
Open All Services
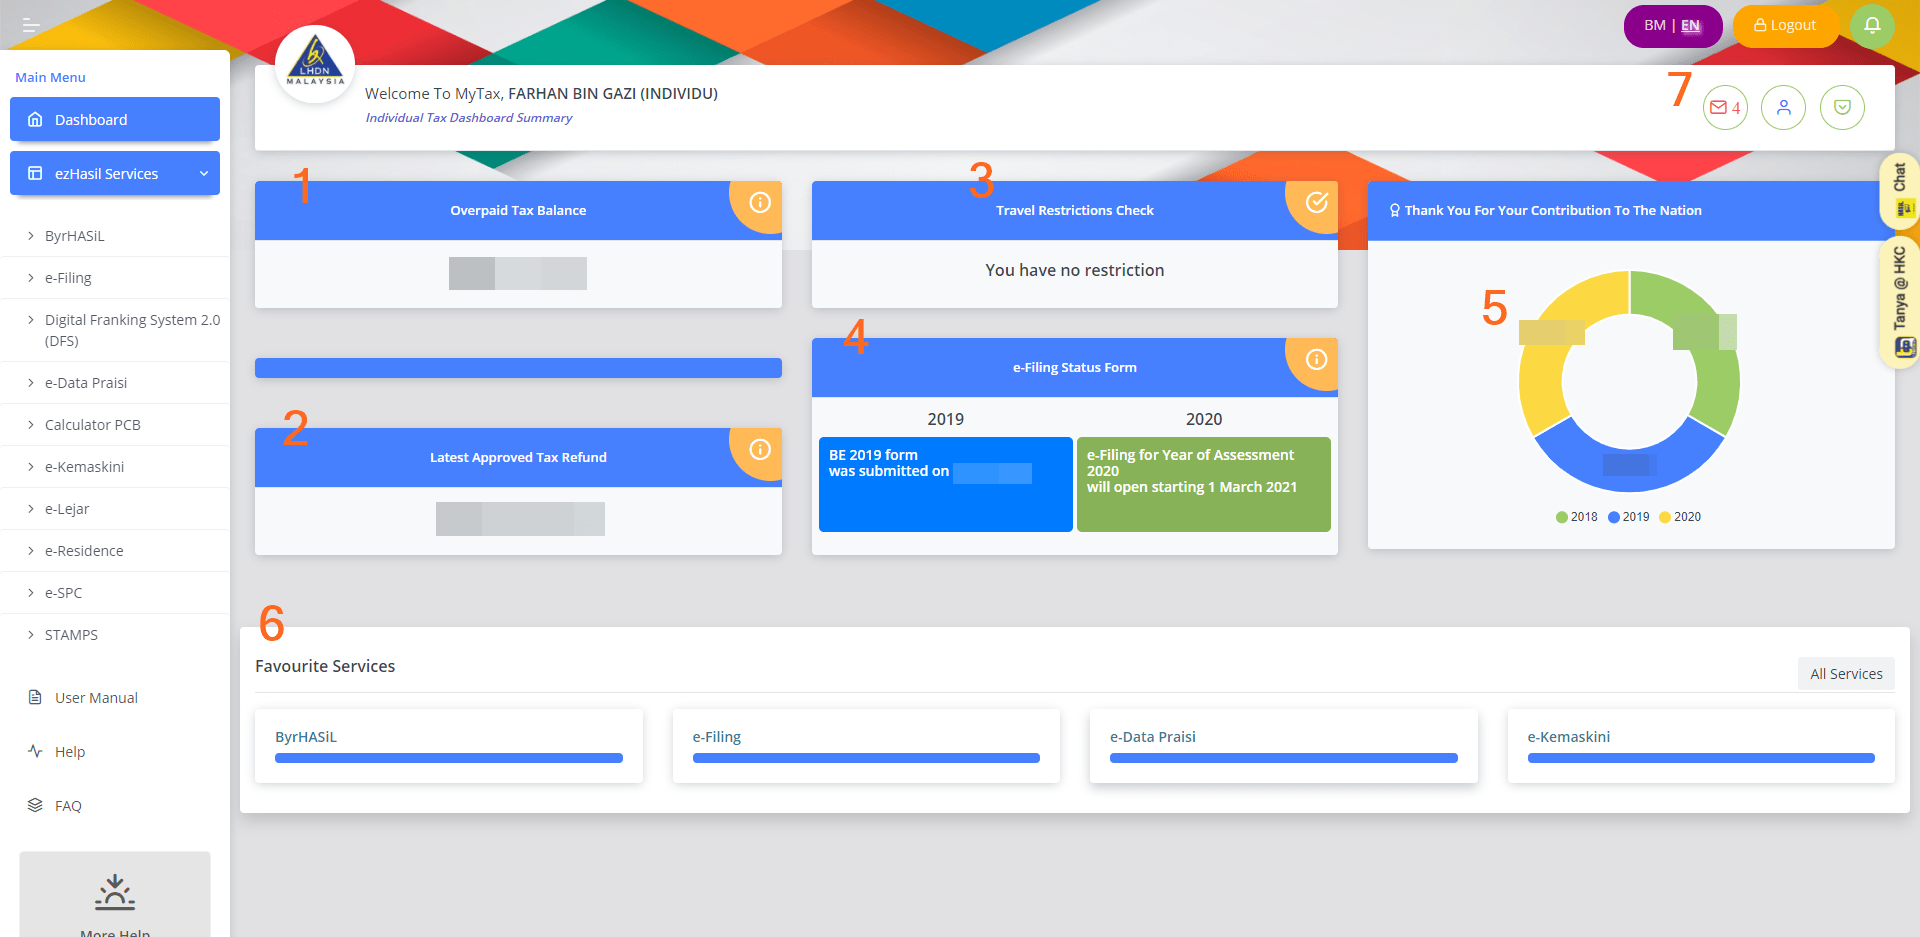point(1845,673)
